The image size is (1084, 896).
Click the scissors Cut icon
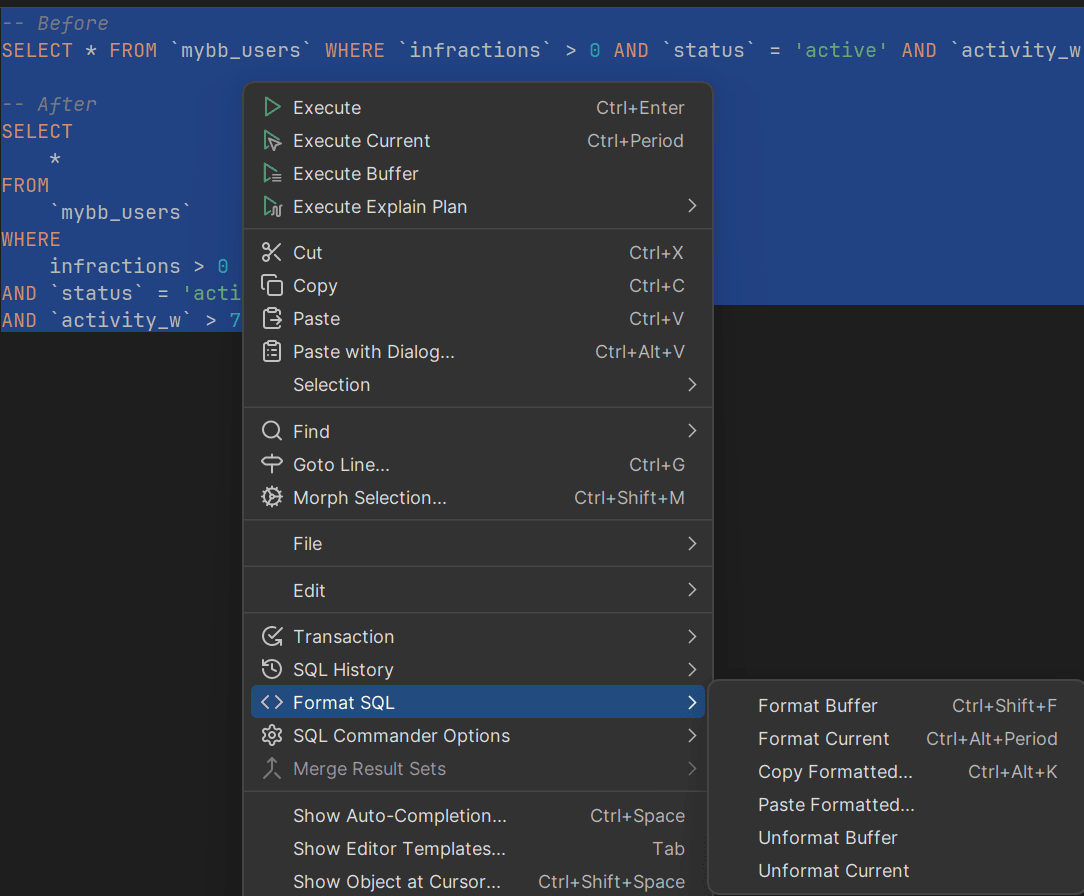[272, 252]
